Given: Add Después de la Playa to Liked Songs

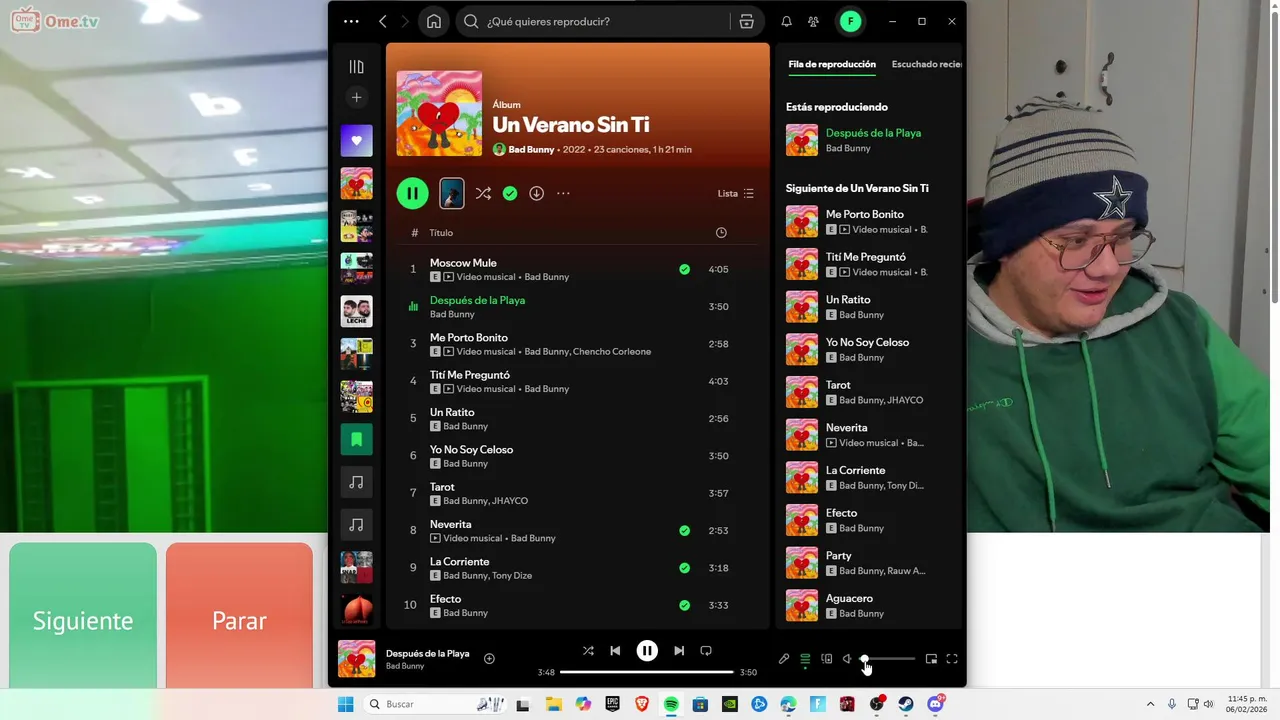Looking at the screenshot, I should pyautogui.click(x=489, y=658).
